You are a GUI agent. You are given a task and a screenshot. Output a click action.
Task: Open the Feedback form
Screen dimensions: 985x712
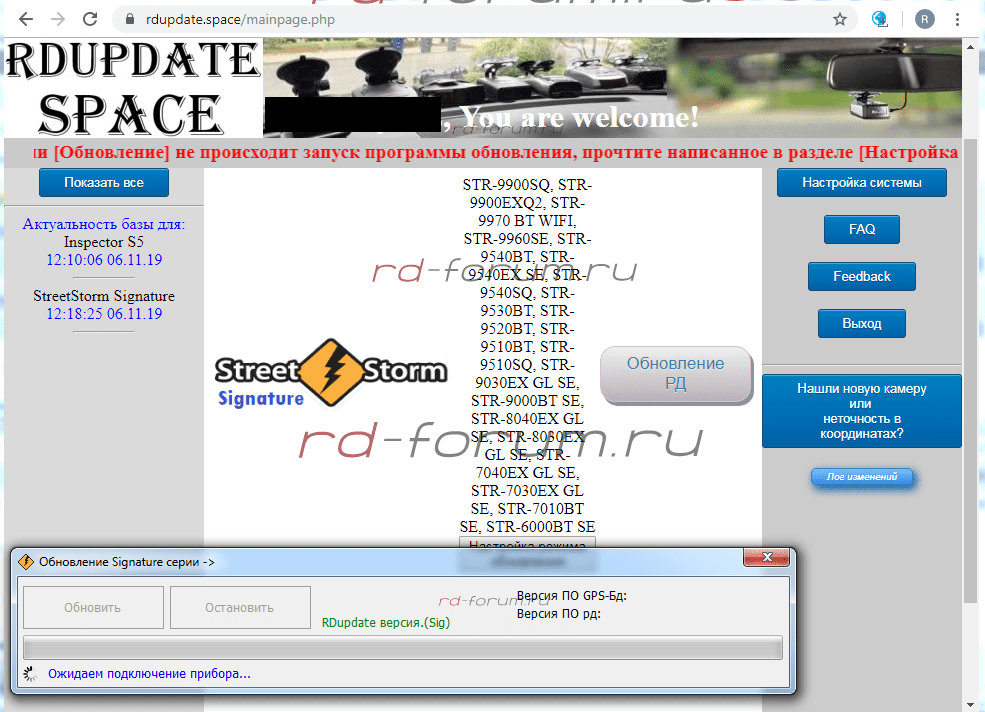(861, 277)
